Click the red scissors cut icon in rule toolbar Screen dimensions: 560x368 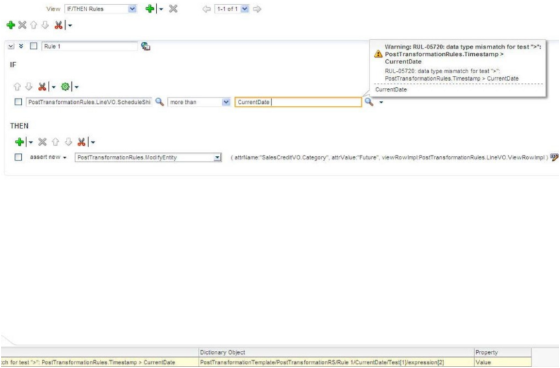pos(58,25)
